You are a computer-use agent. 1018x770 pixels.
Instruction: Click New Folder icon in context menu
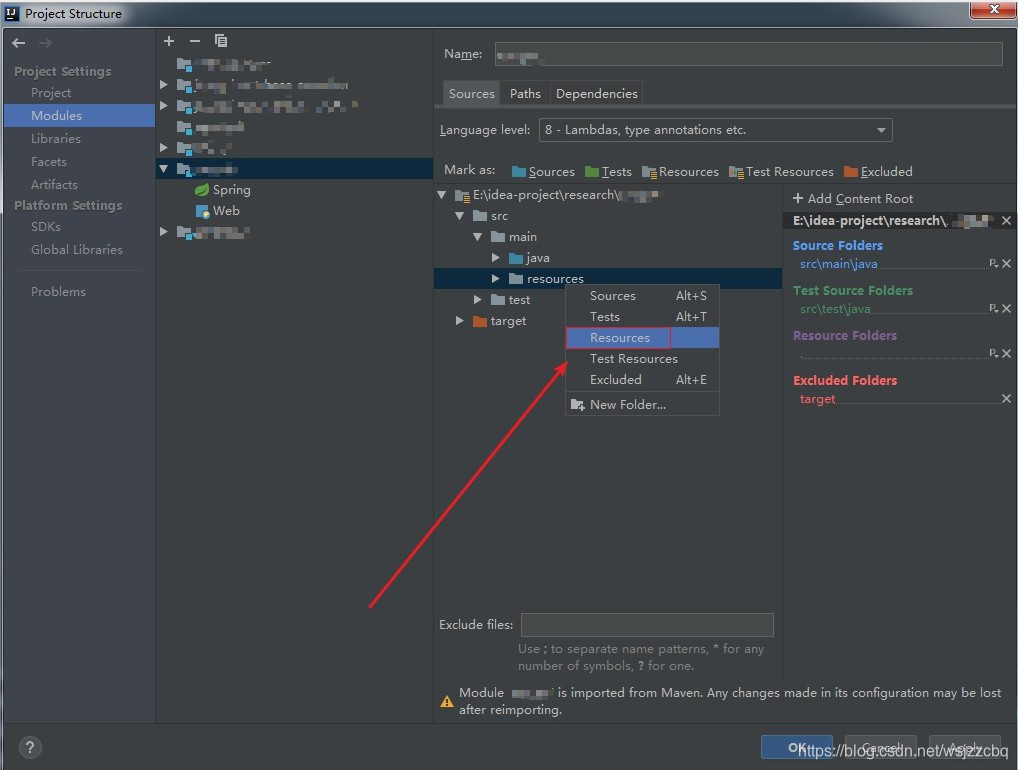click(577, 404)
